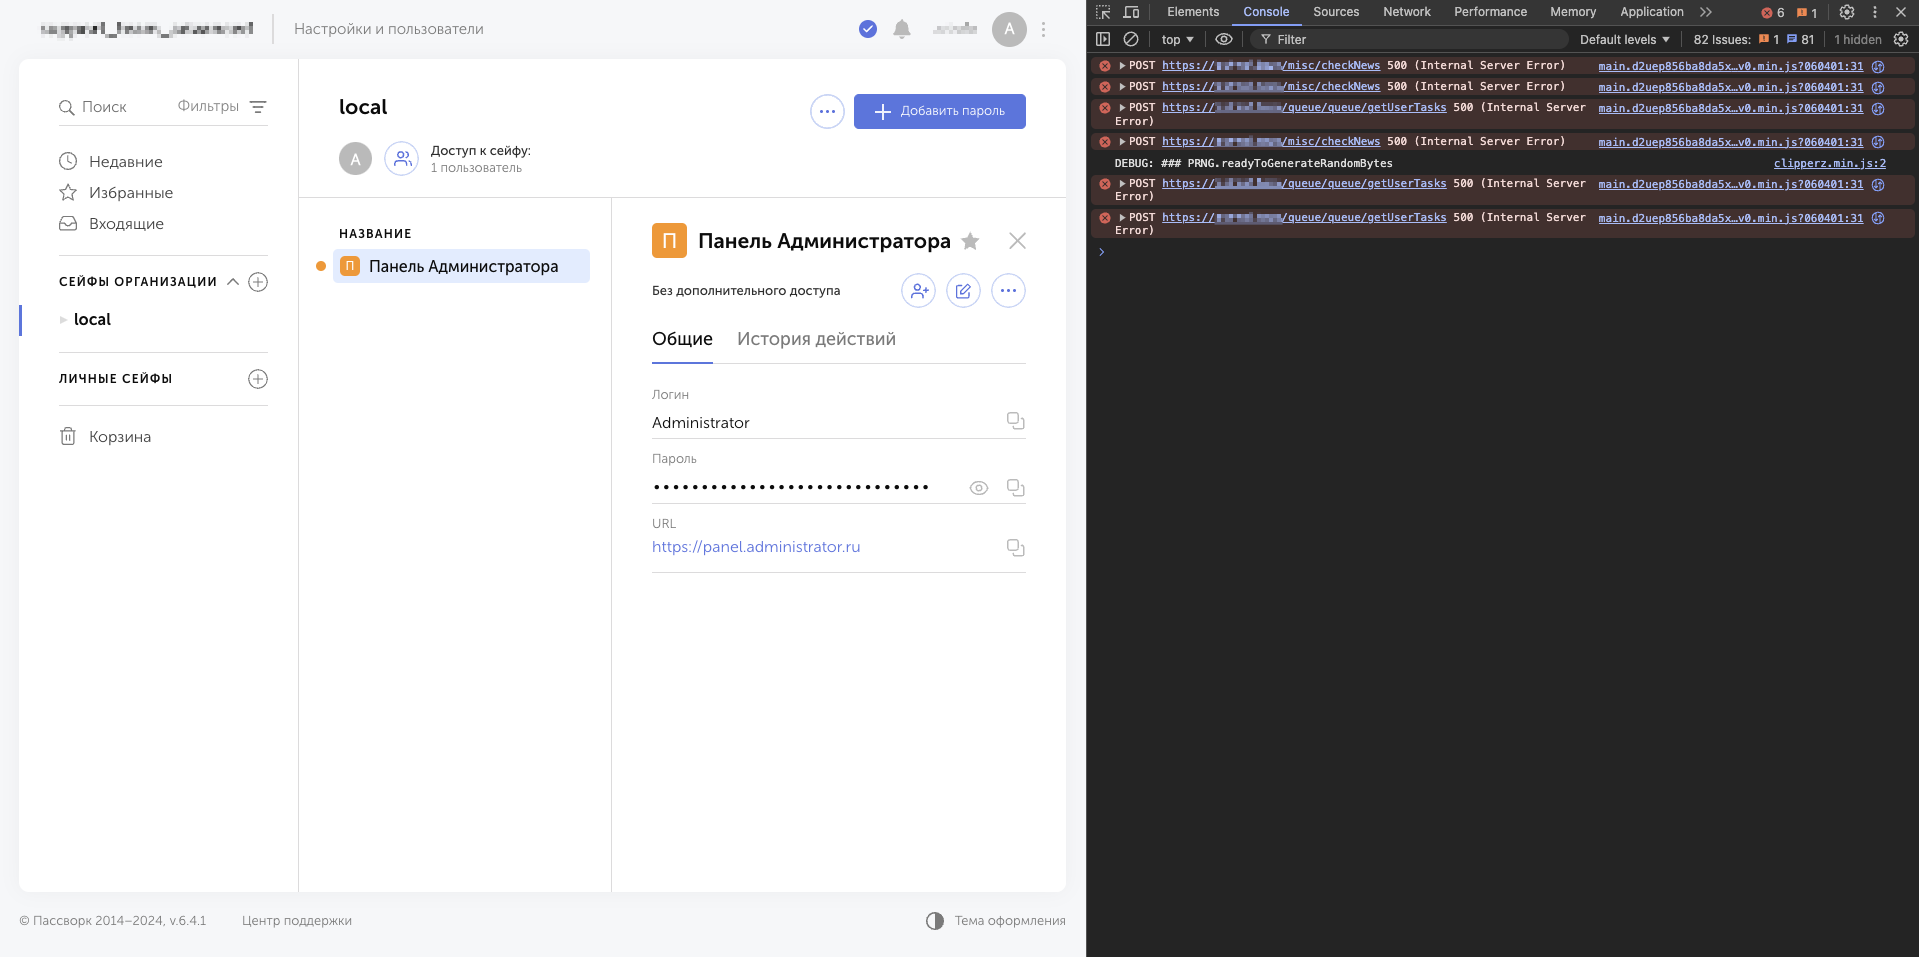The image size is (1919, 957).
Task: Open password entry more options ellipsis
Action: coord(1008,291)
